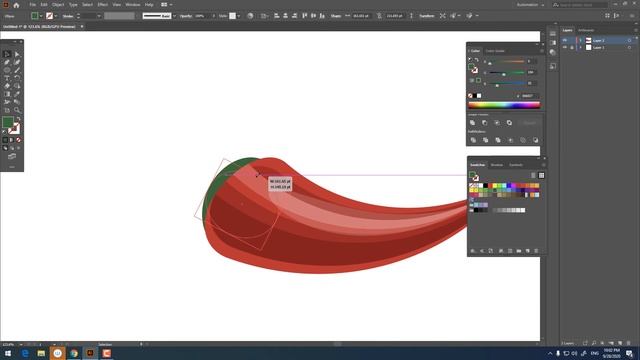This screenshot has width=640, height=360.
Task: Click the shape height input field
Action: (x=394, y=16)
